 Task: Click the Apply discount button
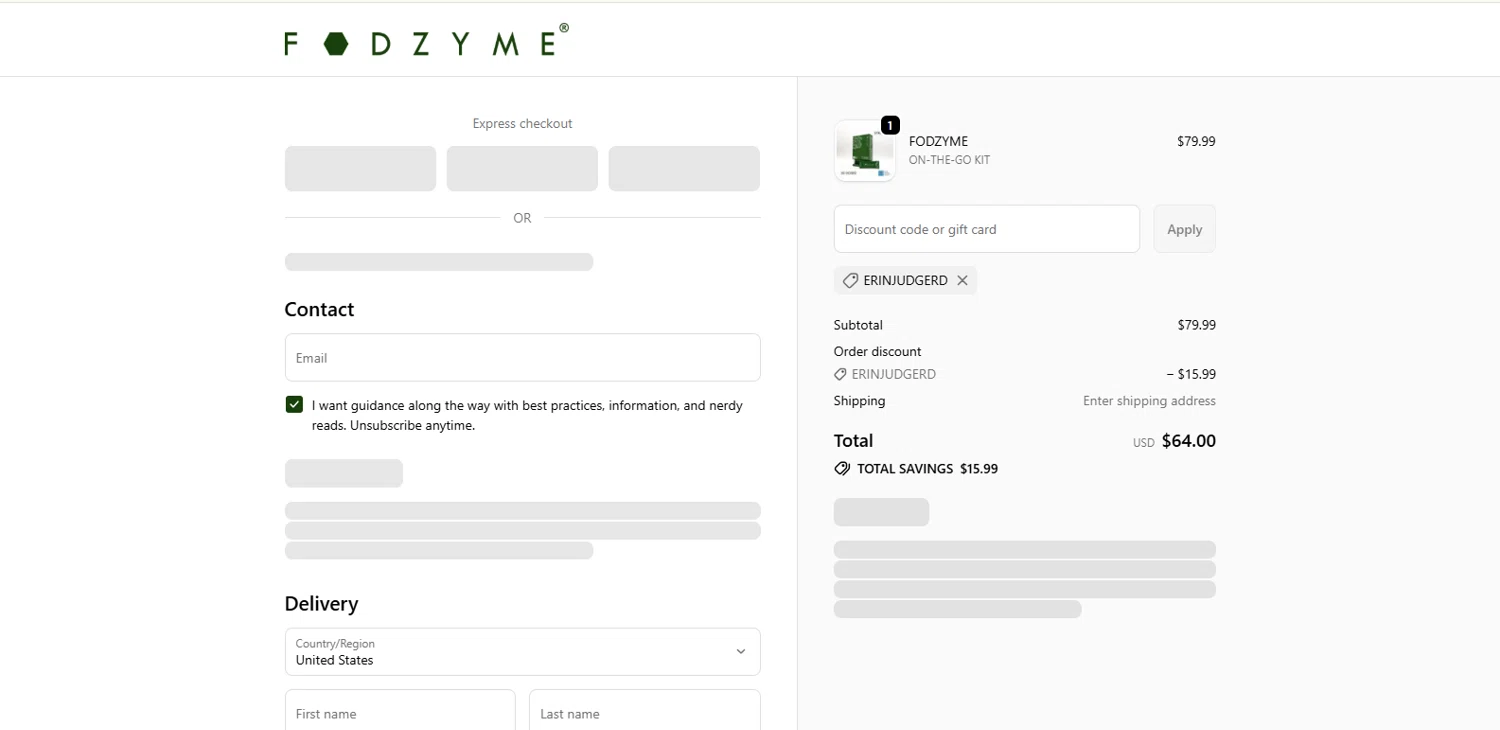pos(1185,229)
